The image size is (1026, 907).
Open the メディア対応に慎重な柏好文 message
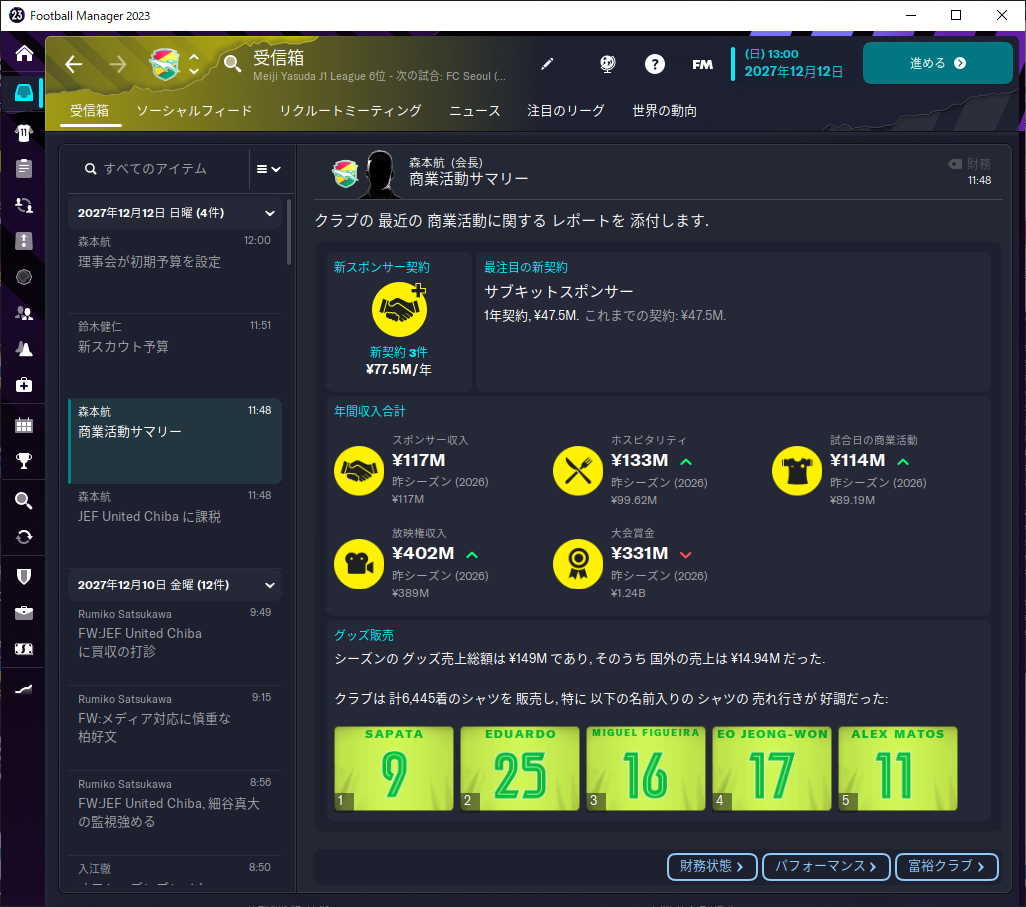coord(175,728)
